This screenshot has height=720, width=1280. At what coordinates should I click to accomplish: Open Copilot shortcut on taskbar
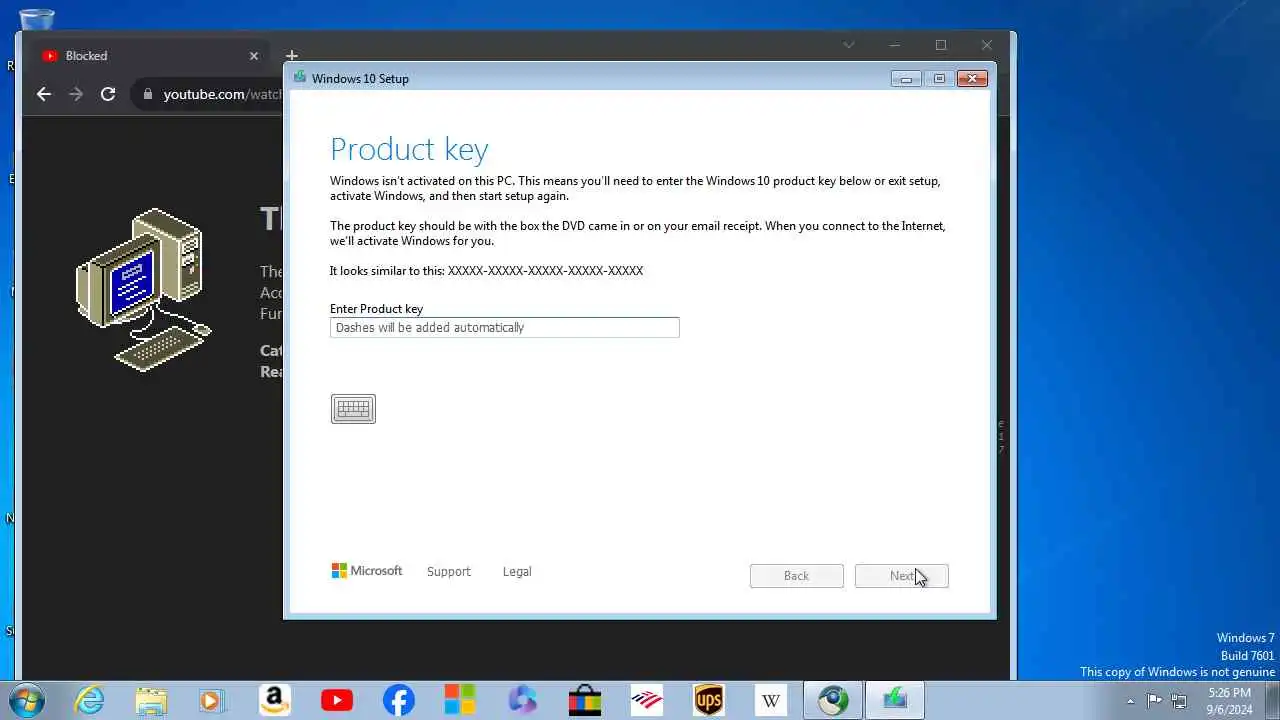[522, 700]
